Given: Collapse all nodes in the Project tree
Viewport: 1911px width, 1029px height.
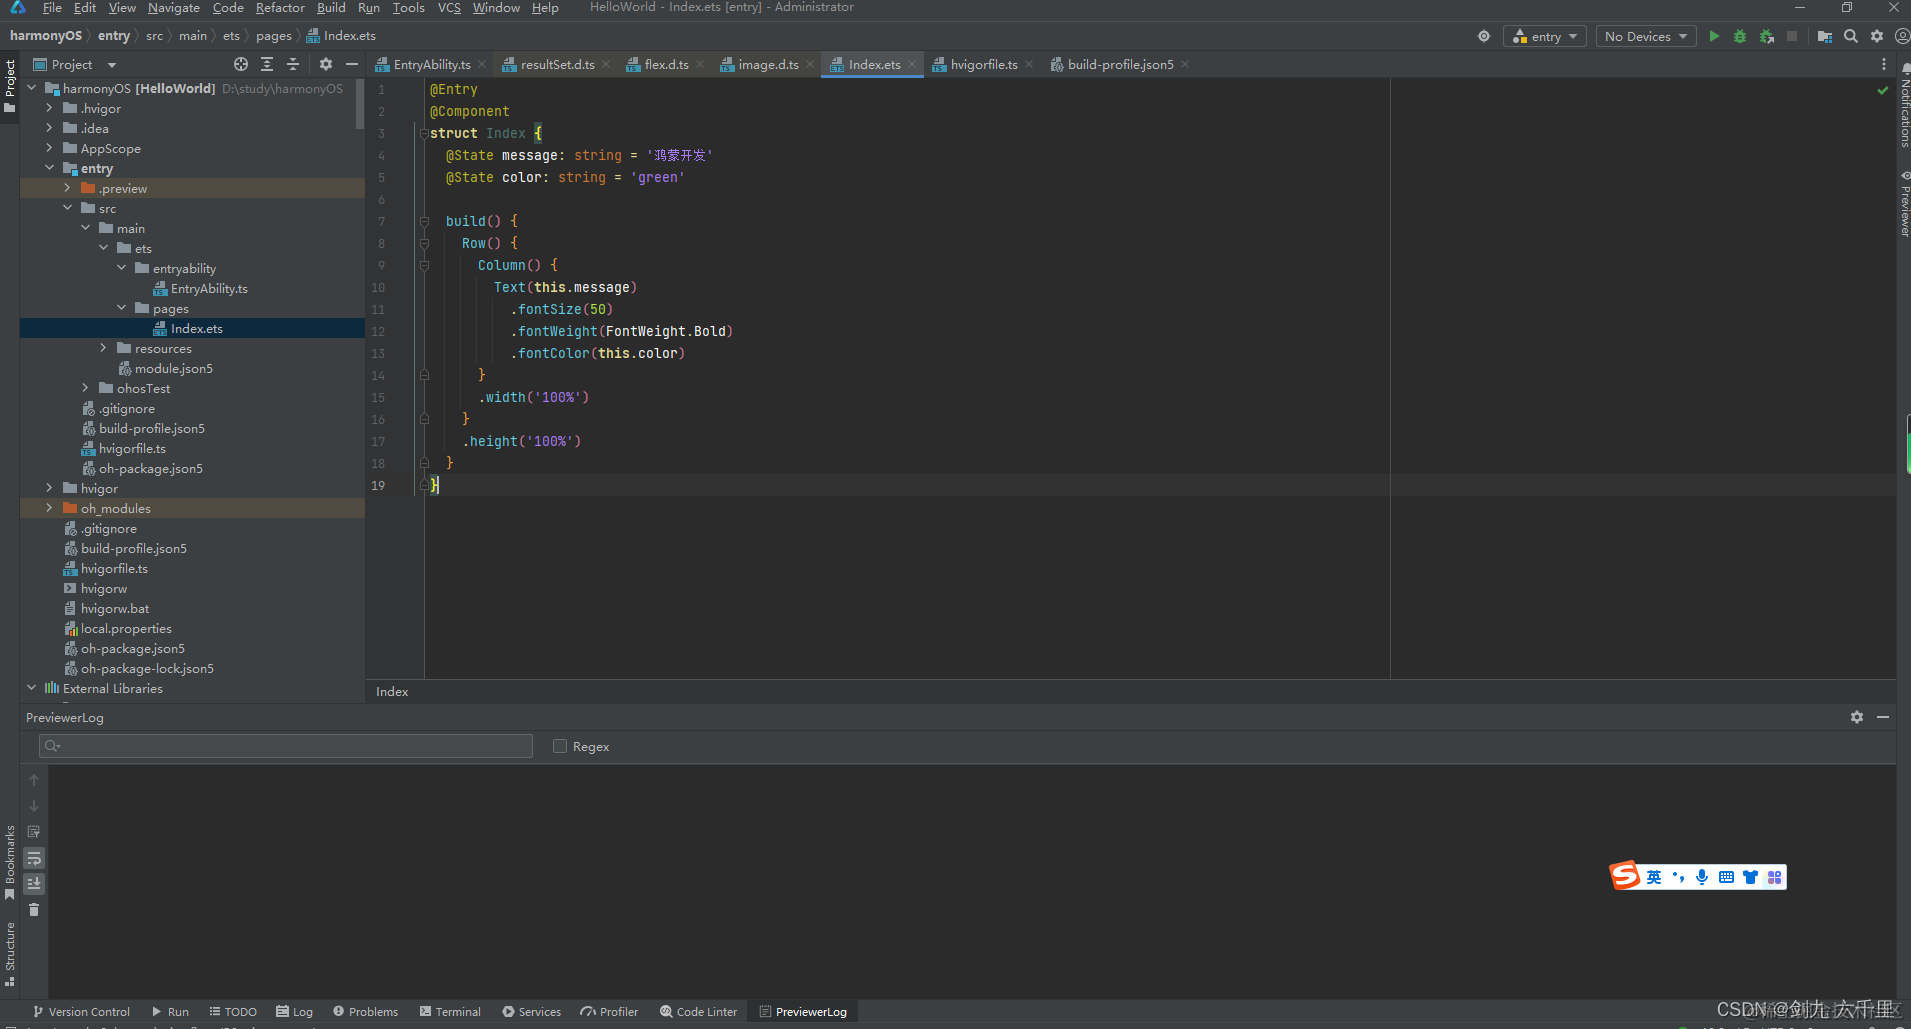Looking at the screenshot, I should [x=293, y=64].
